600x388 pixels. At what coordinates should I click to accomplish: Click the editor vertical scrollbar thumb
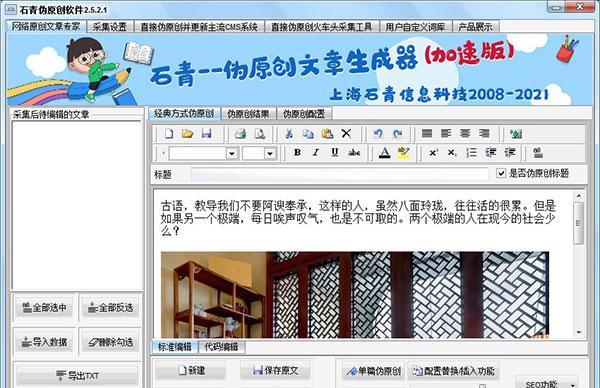[578, 223]
